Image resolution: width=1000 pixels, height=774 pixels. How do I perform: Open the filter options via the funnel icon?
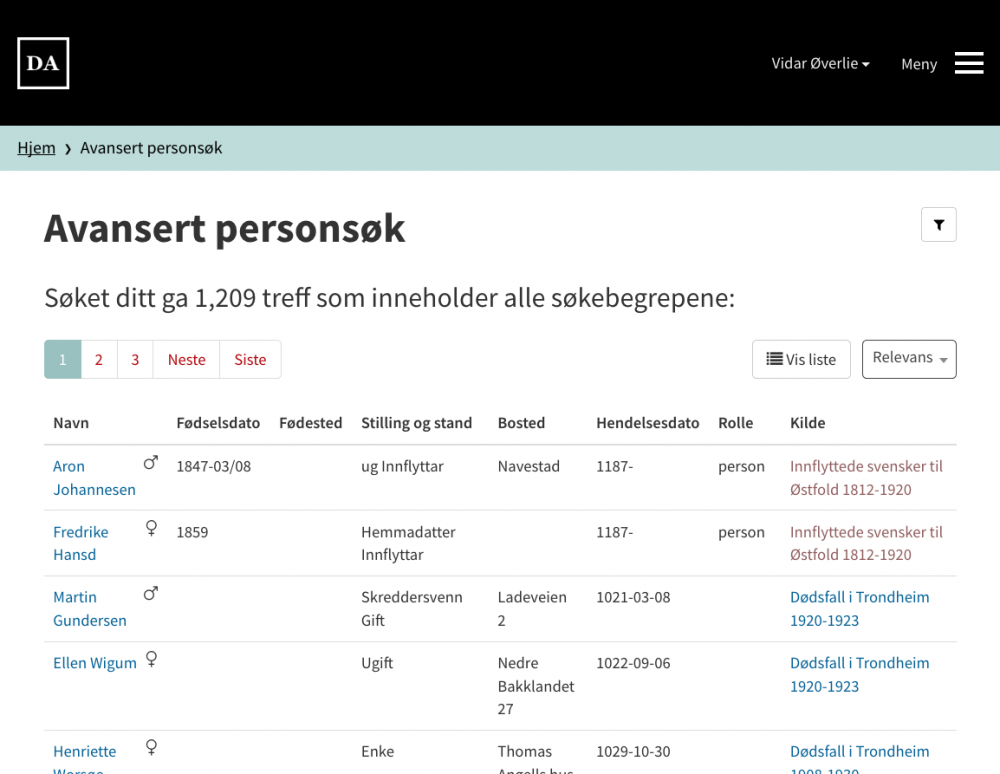tap(938, 224)
